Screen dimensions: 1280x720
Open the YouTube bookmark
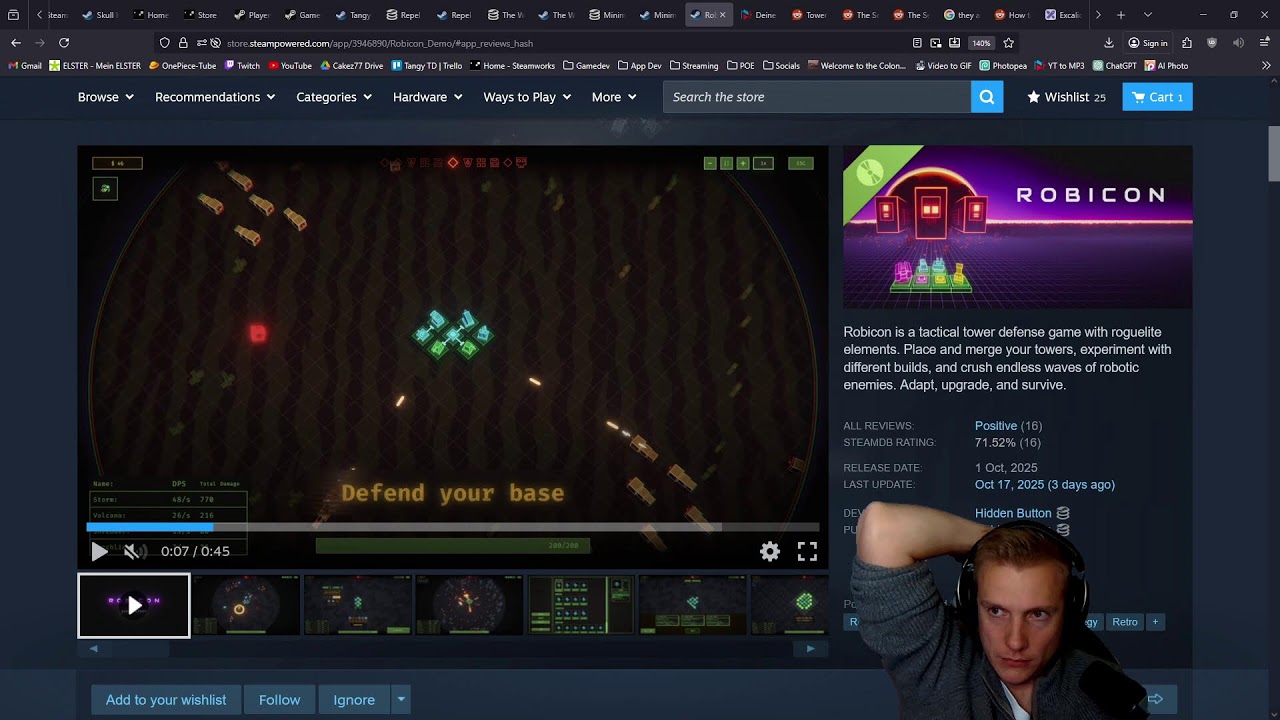pyautogui.click(x=290, y=66)
